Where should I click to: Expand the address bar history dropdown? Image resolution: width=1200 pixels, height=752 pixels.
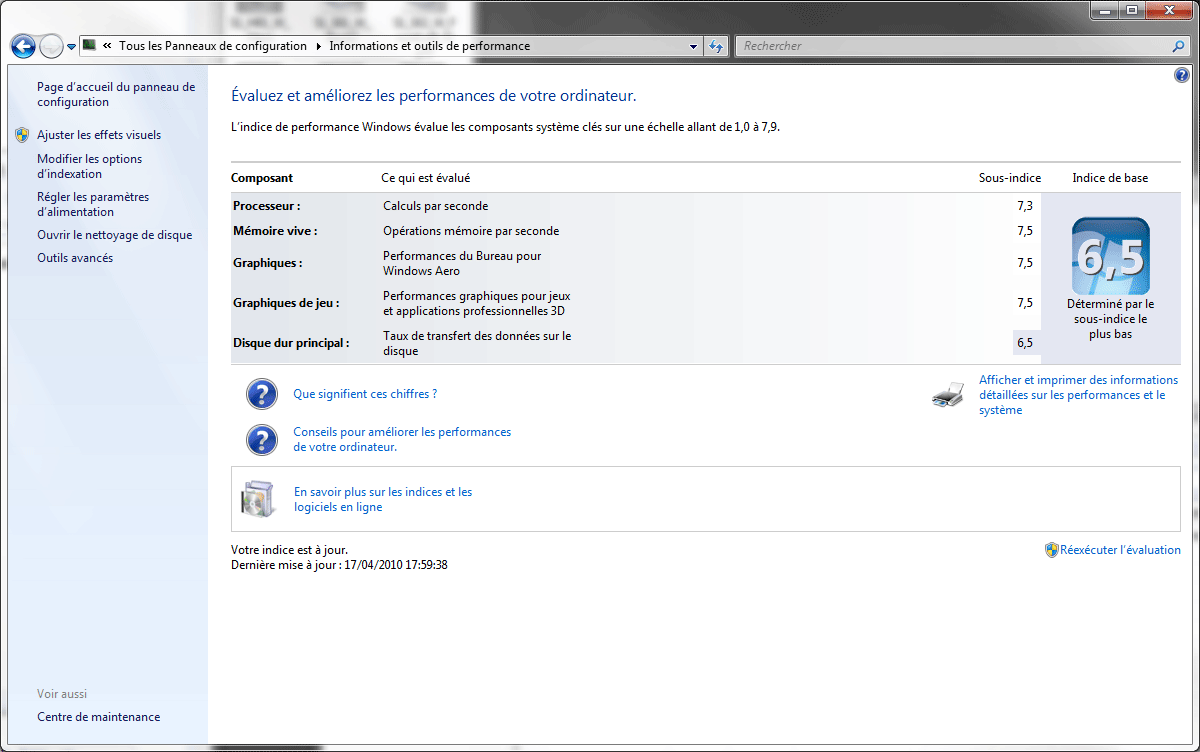(x=694, y=46)
